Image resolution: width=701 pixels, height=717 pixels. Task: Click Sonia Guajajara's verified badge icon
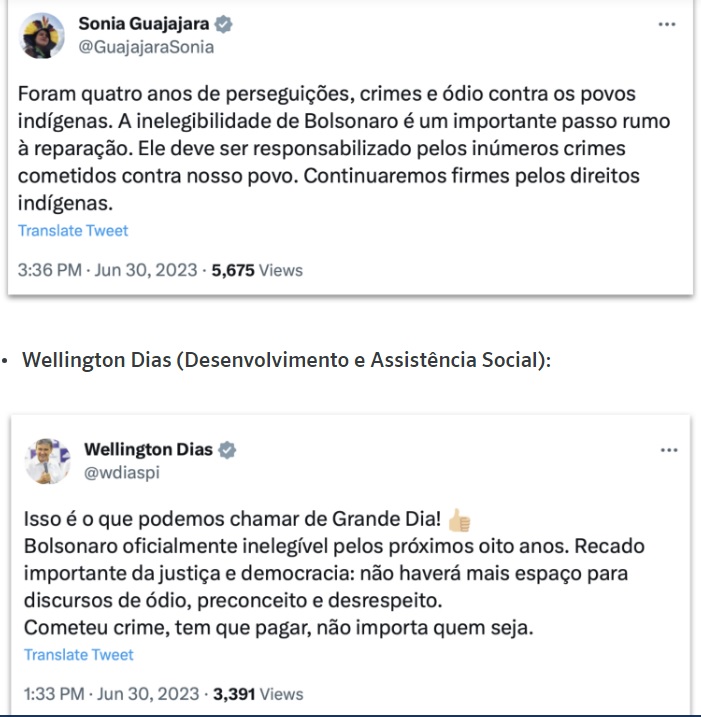[223, 24]
